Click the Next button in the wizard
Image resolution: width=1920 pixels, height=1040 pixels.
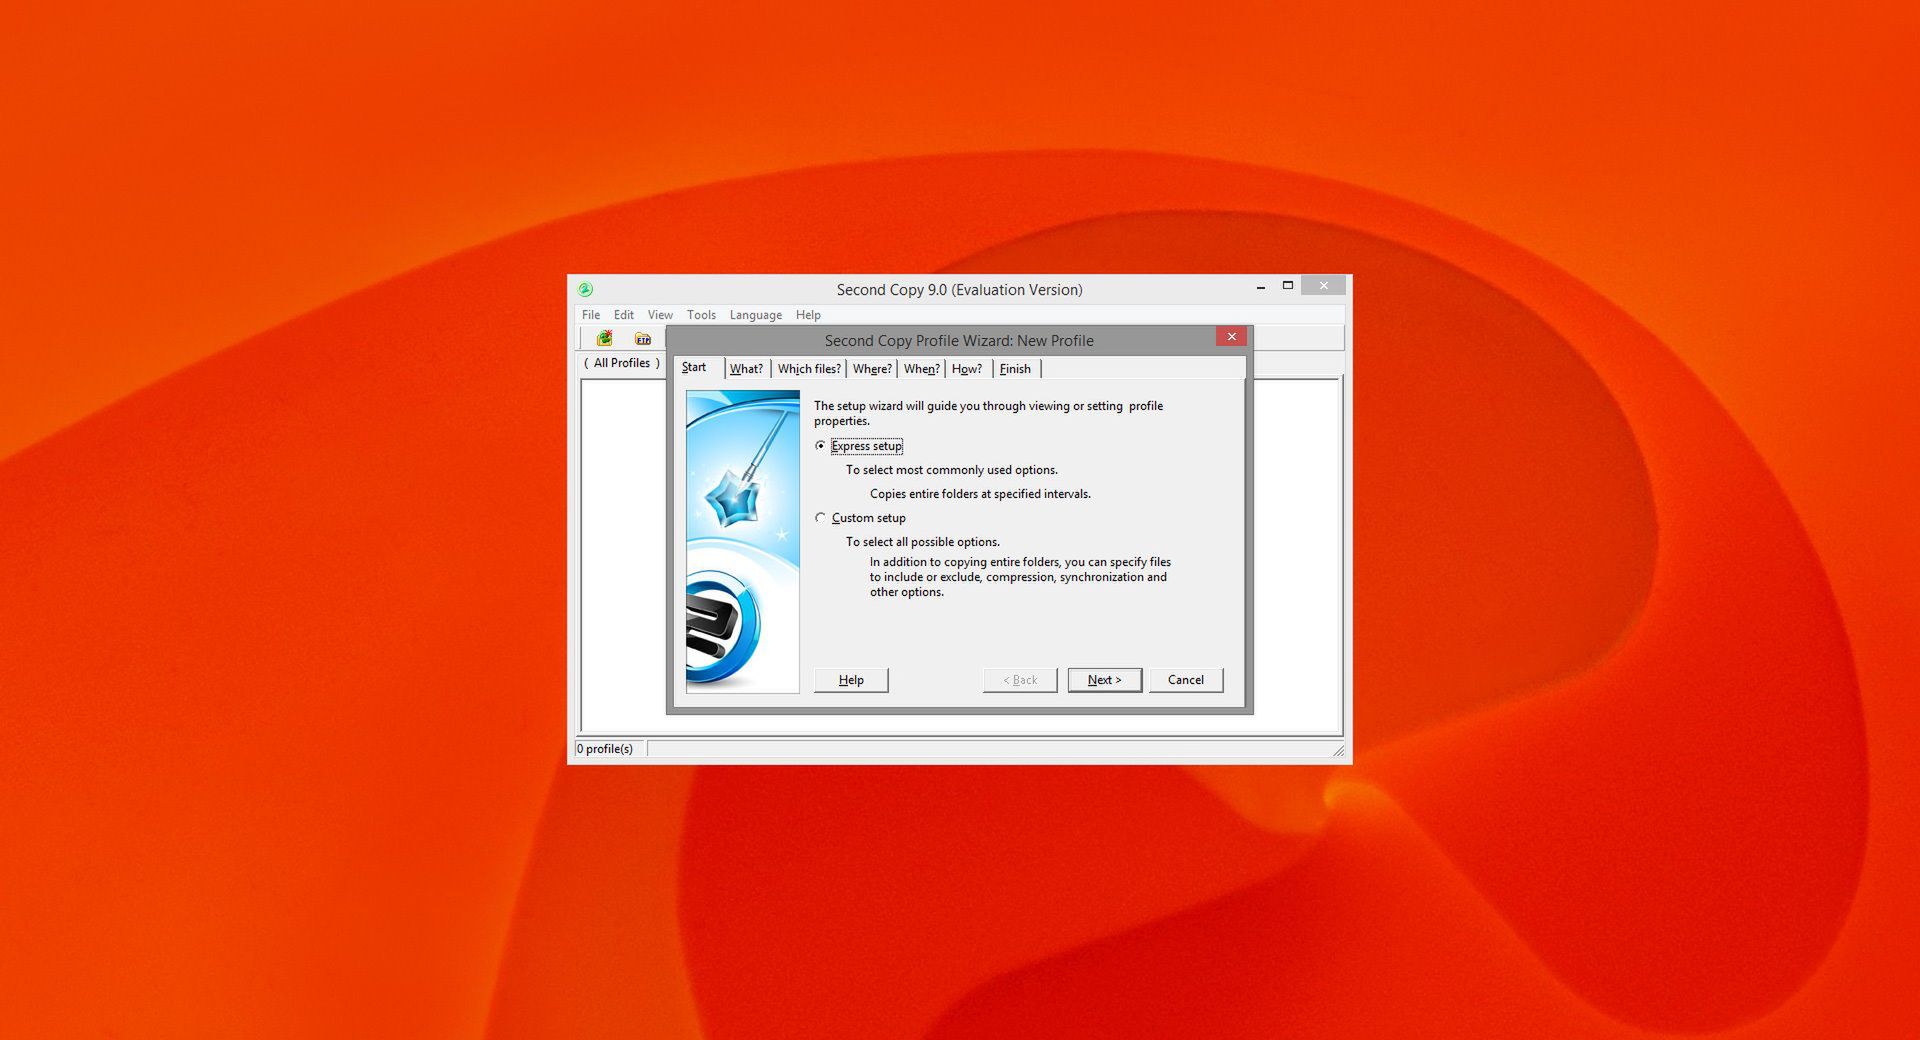pyautogui.click(x=1104, y=680)
